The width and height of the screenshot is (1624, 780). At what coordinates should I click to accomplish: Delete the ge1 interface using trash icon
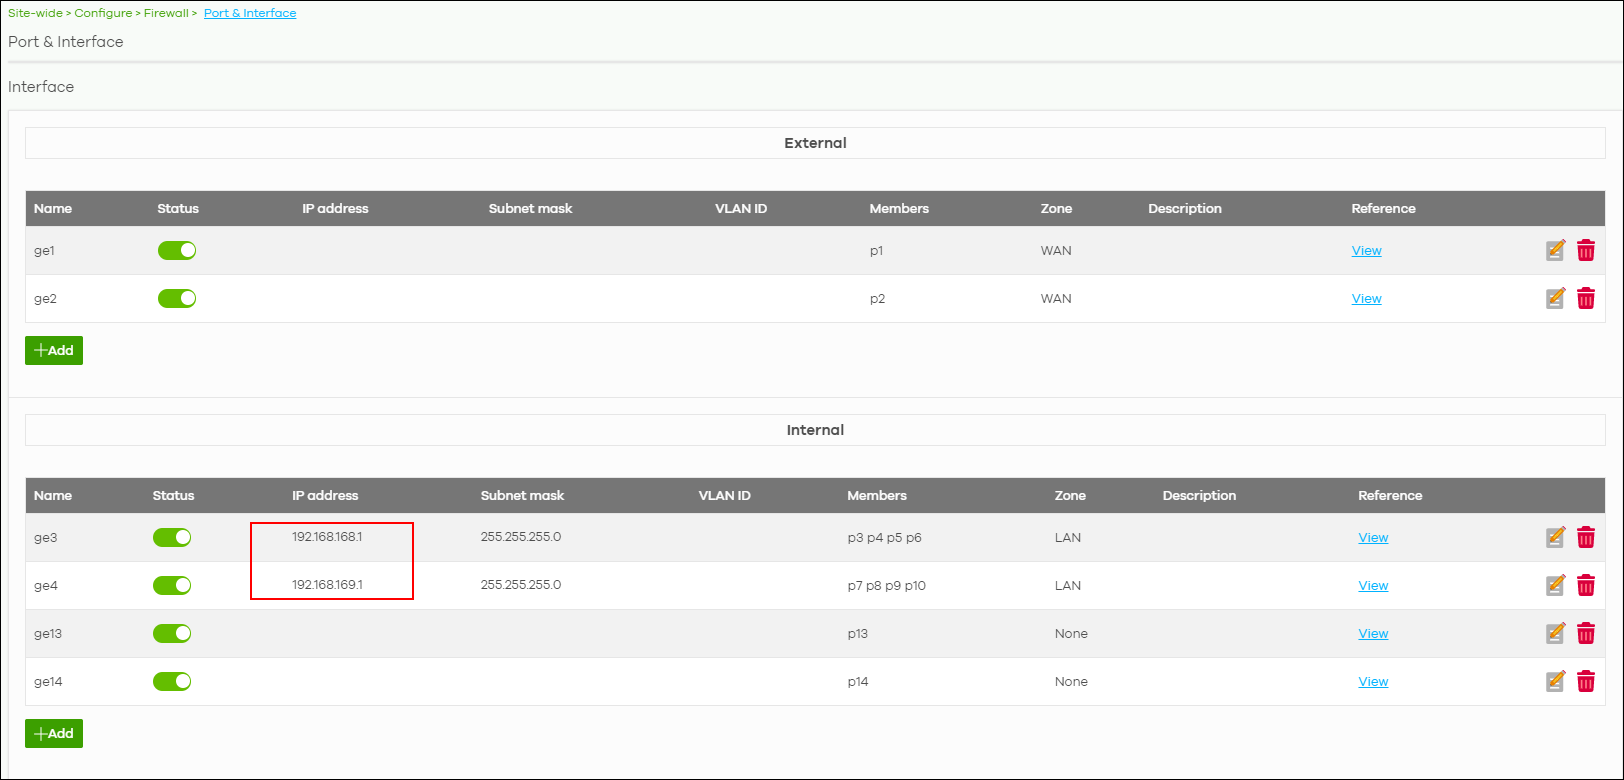pos(1586,250)
